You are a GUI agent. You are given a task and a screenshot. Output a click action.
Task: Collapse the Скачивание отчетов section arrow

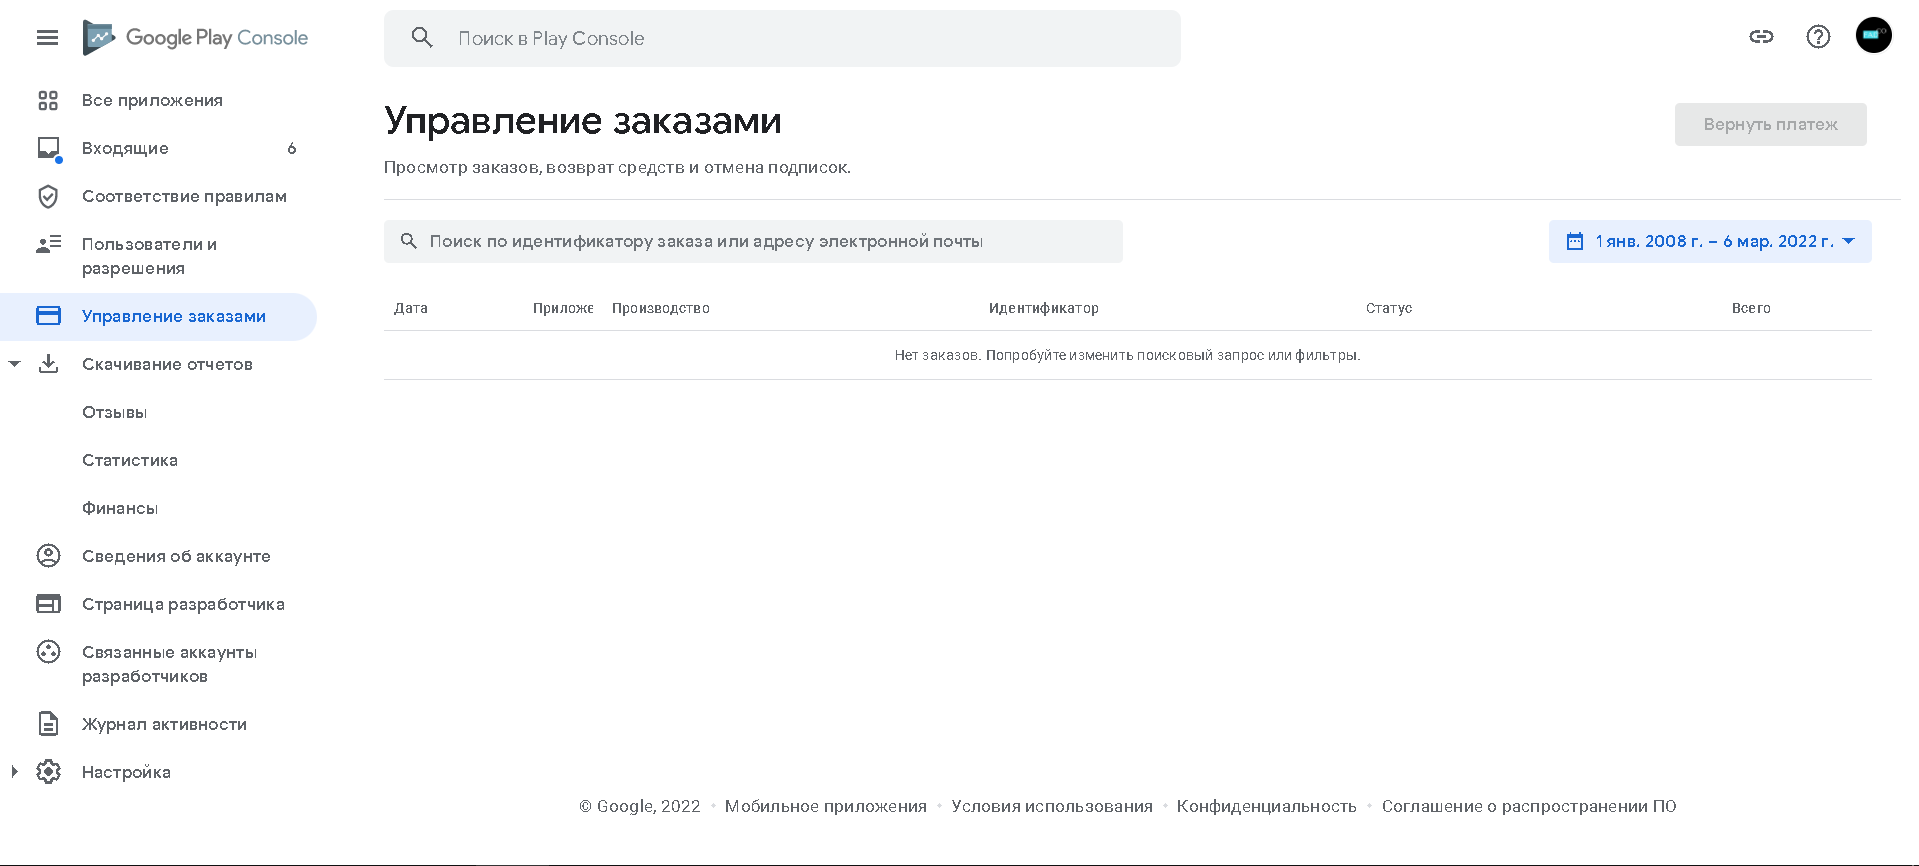[x=14, y=364]
